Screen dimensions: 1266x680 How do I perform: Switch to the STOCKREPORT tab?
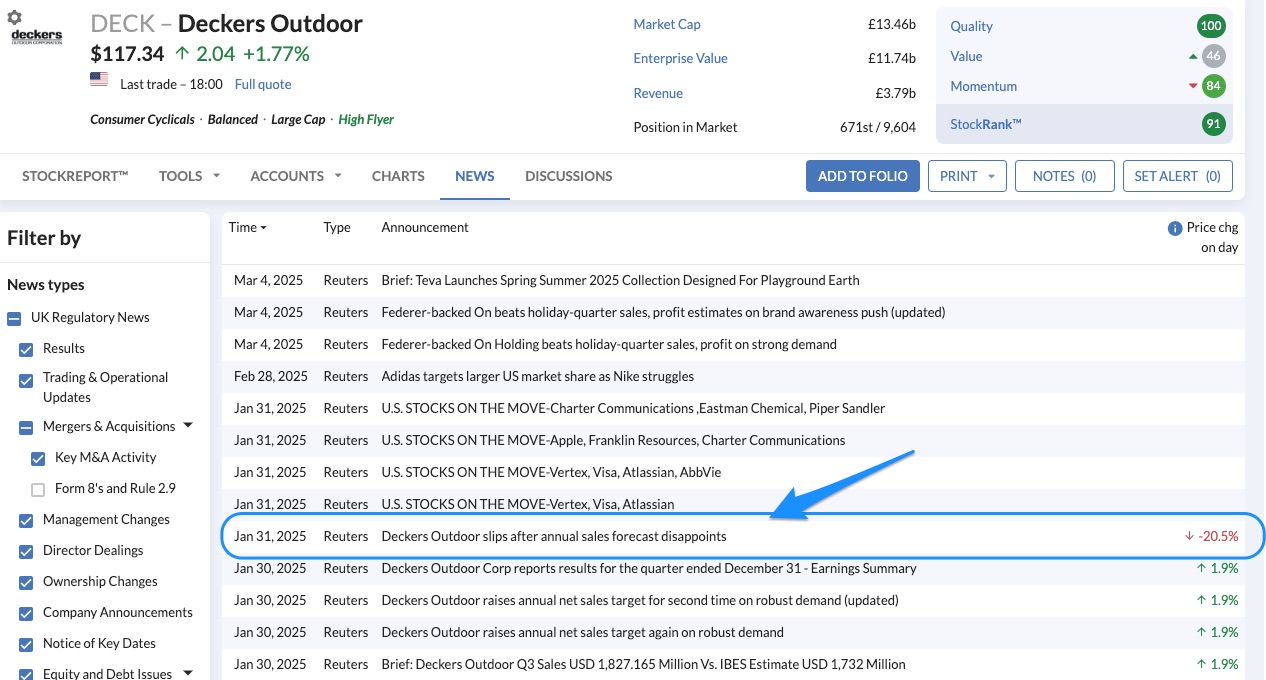(x=75, y=176)
